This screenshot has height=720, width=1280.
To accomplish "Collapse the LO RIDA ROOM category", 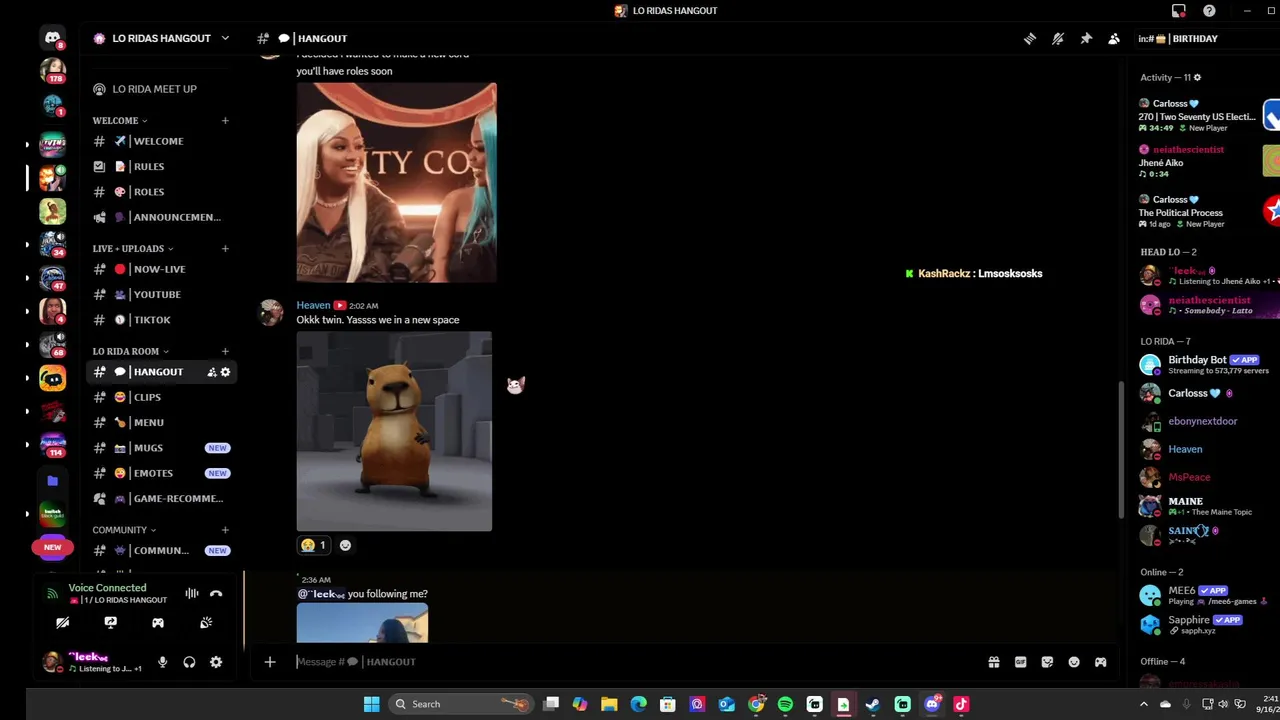I will 130,351.
